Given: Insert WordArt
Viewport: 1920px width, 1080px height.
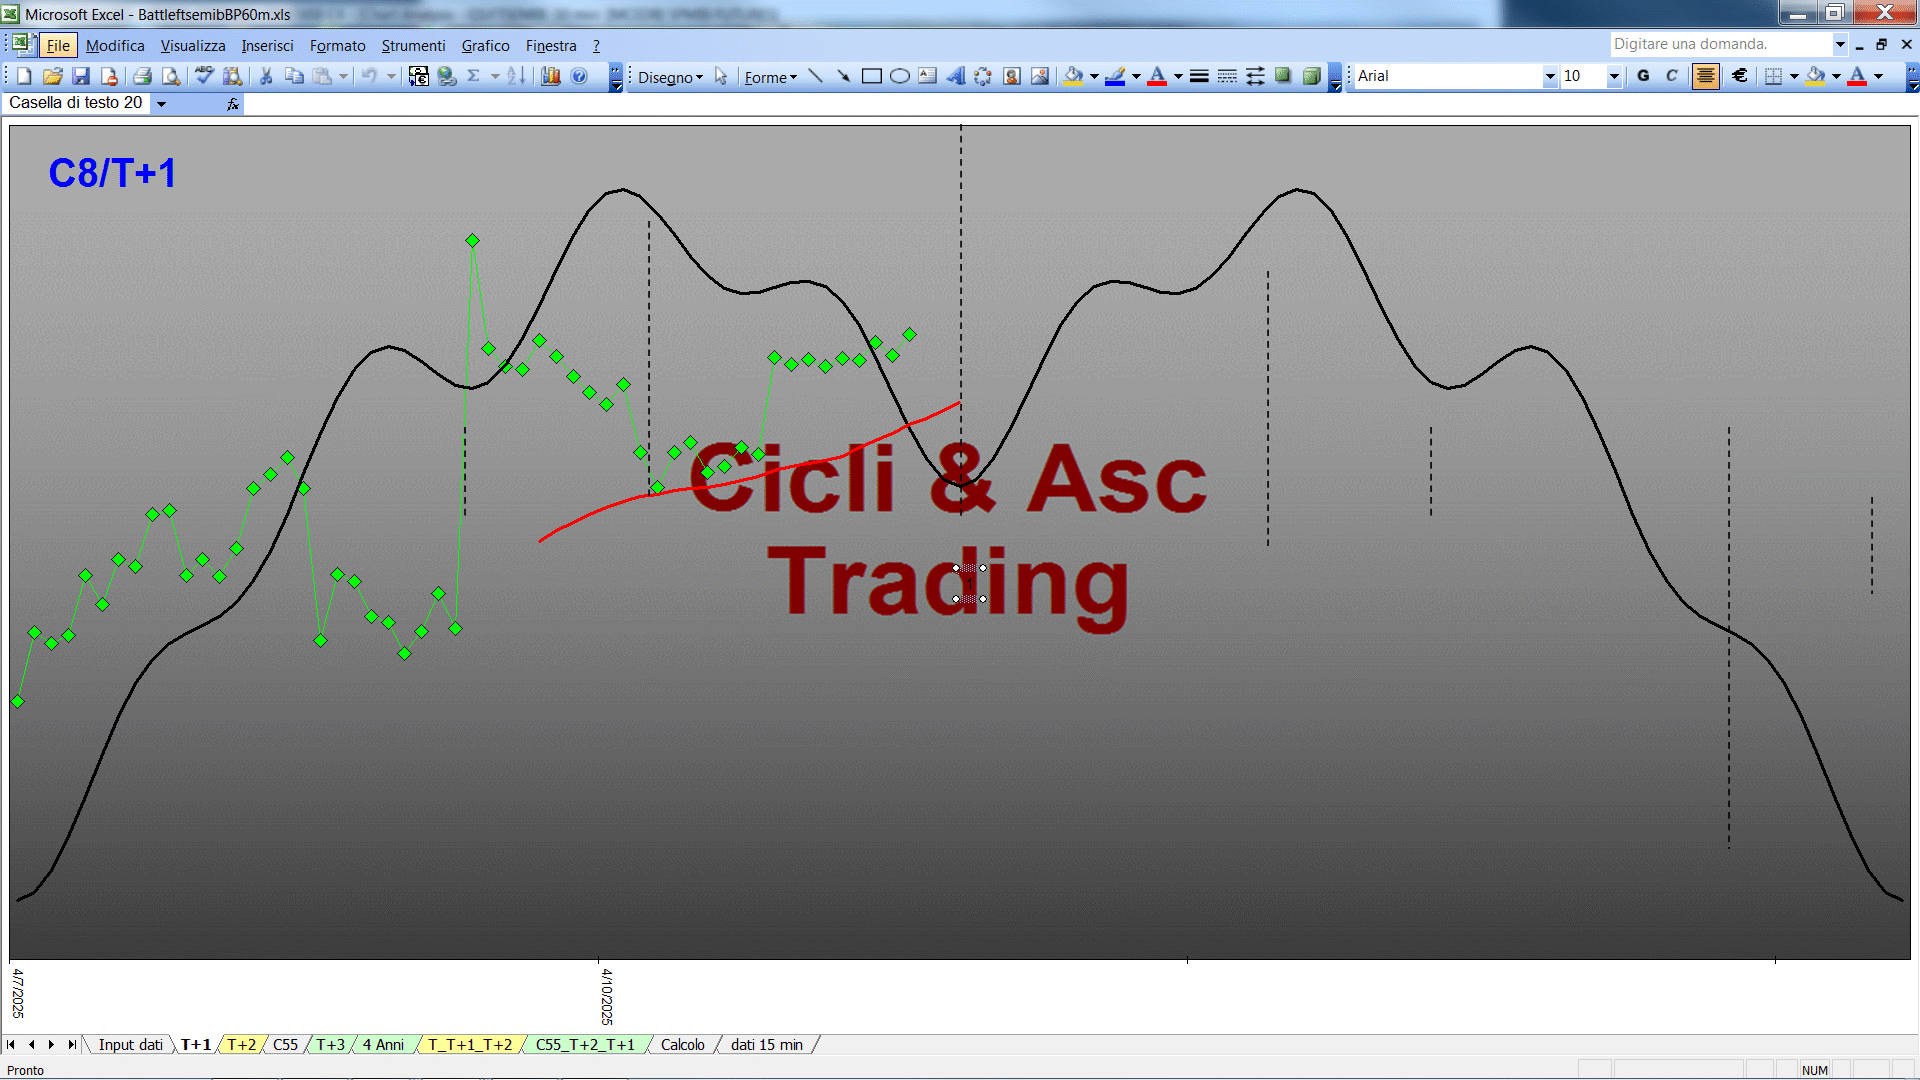Looking at the screenshot, I should pyautogui.click(x=955, y=76).
